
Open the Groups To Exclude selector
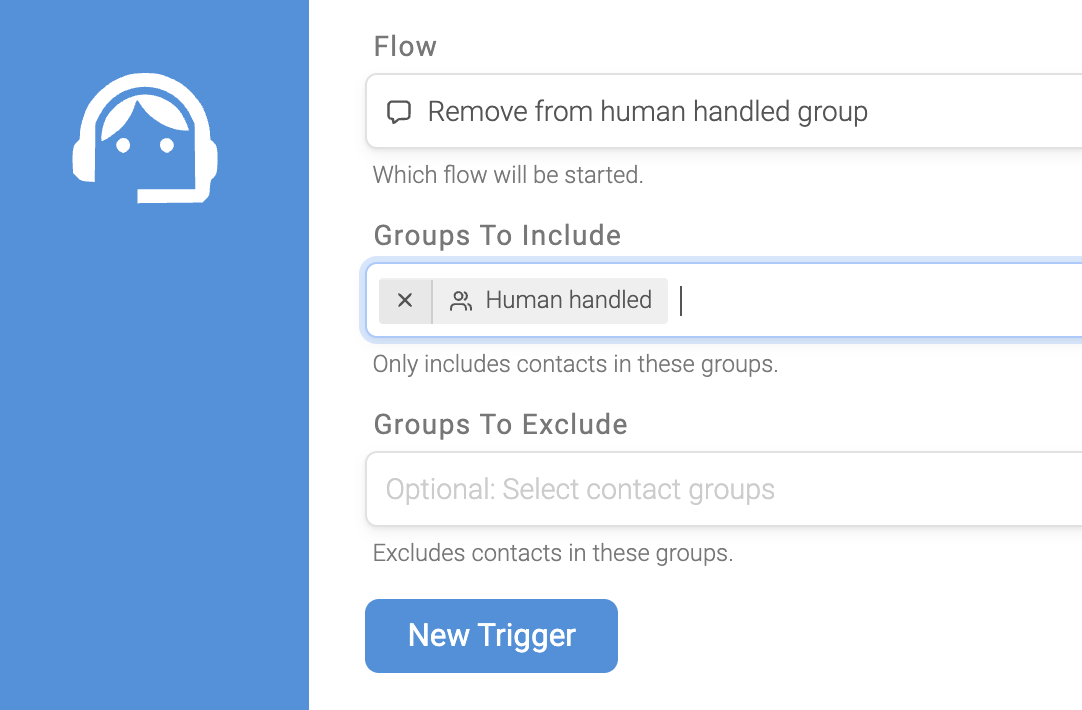tap(724, 489)
